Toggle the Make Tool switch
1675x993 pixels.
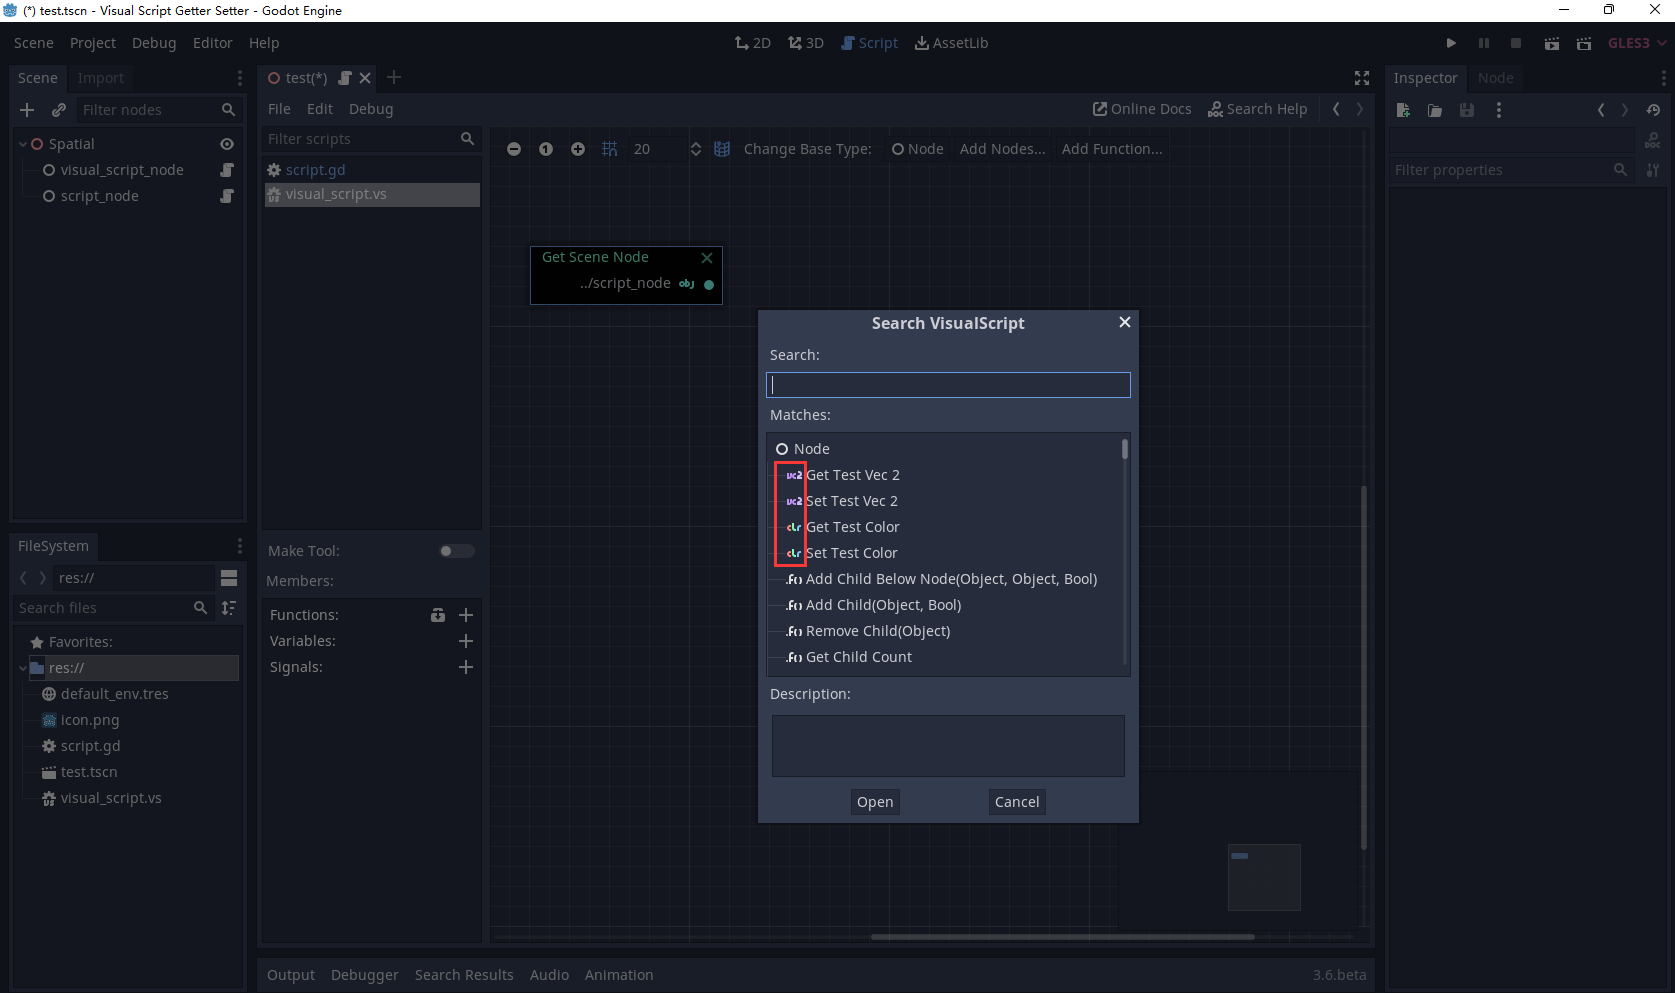click(x=455, y=551)
